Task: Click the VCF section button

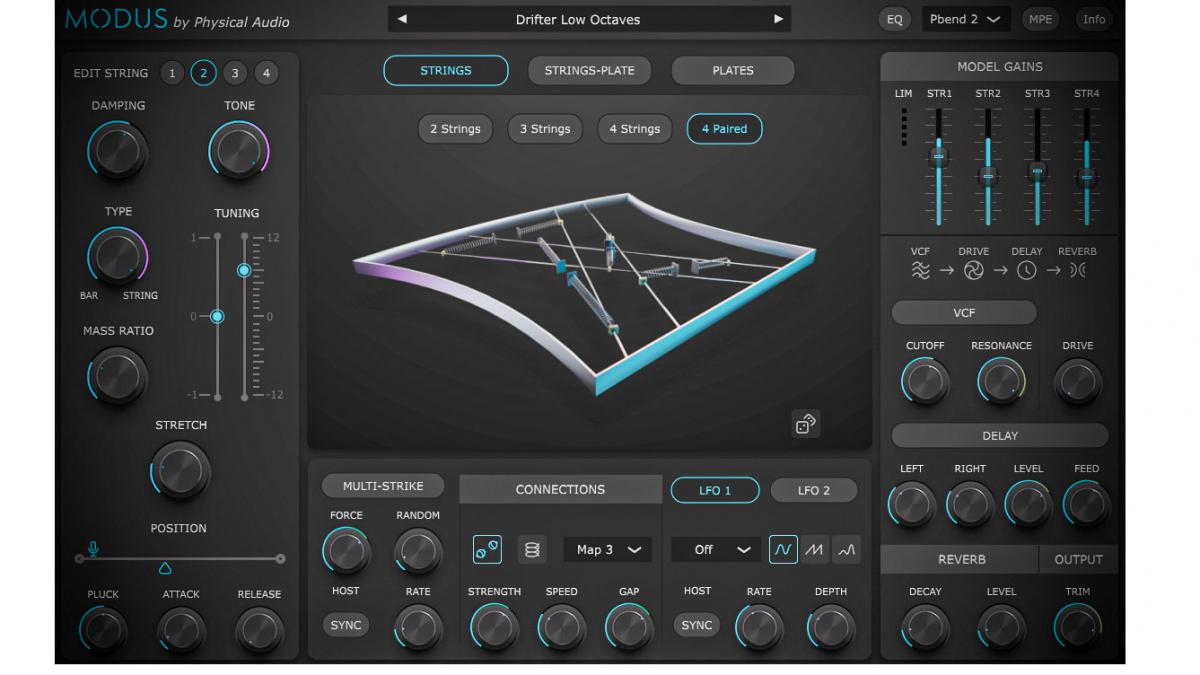Action: point(964,313)
